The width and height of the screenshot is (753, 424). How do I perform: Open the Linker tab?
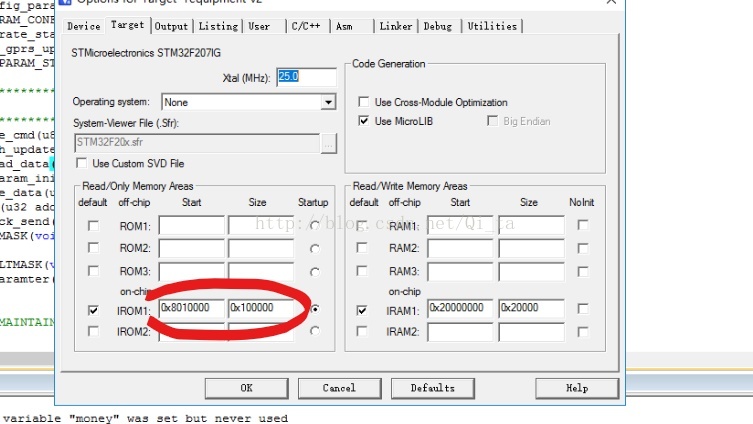(x=396, y=26)
